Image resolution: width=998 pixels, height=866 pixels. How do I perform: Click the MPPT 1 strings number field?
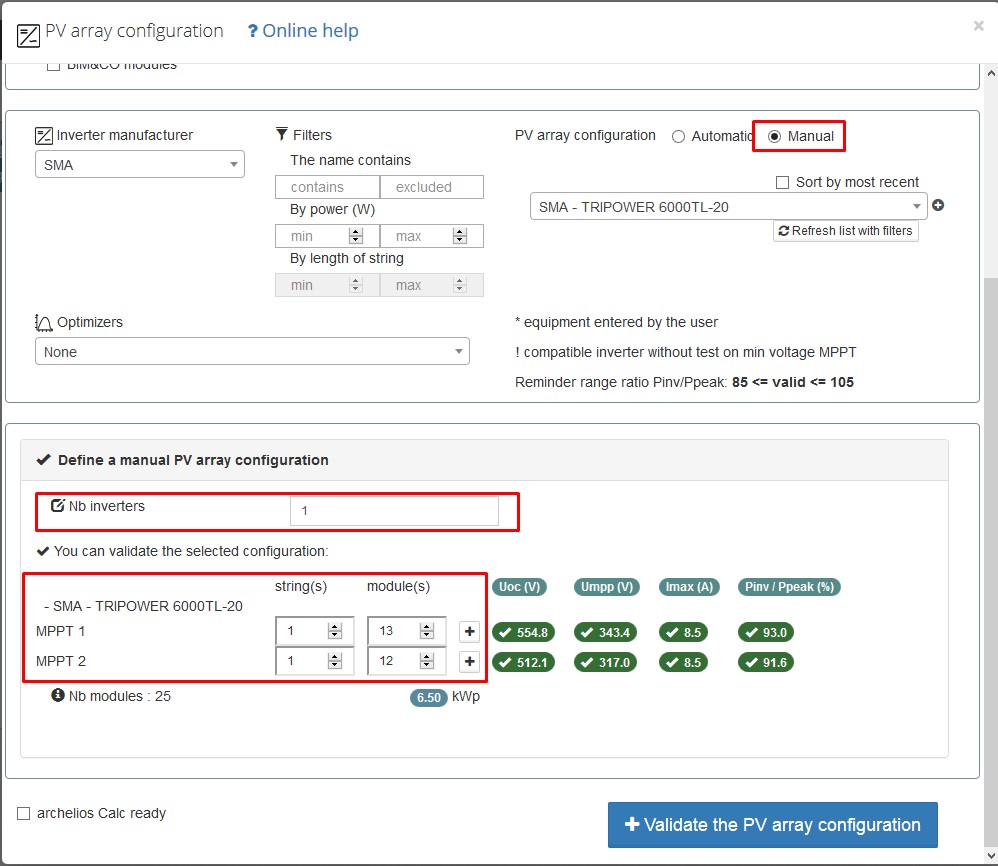[314, 631]
